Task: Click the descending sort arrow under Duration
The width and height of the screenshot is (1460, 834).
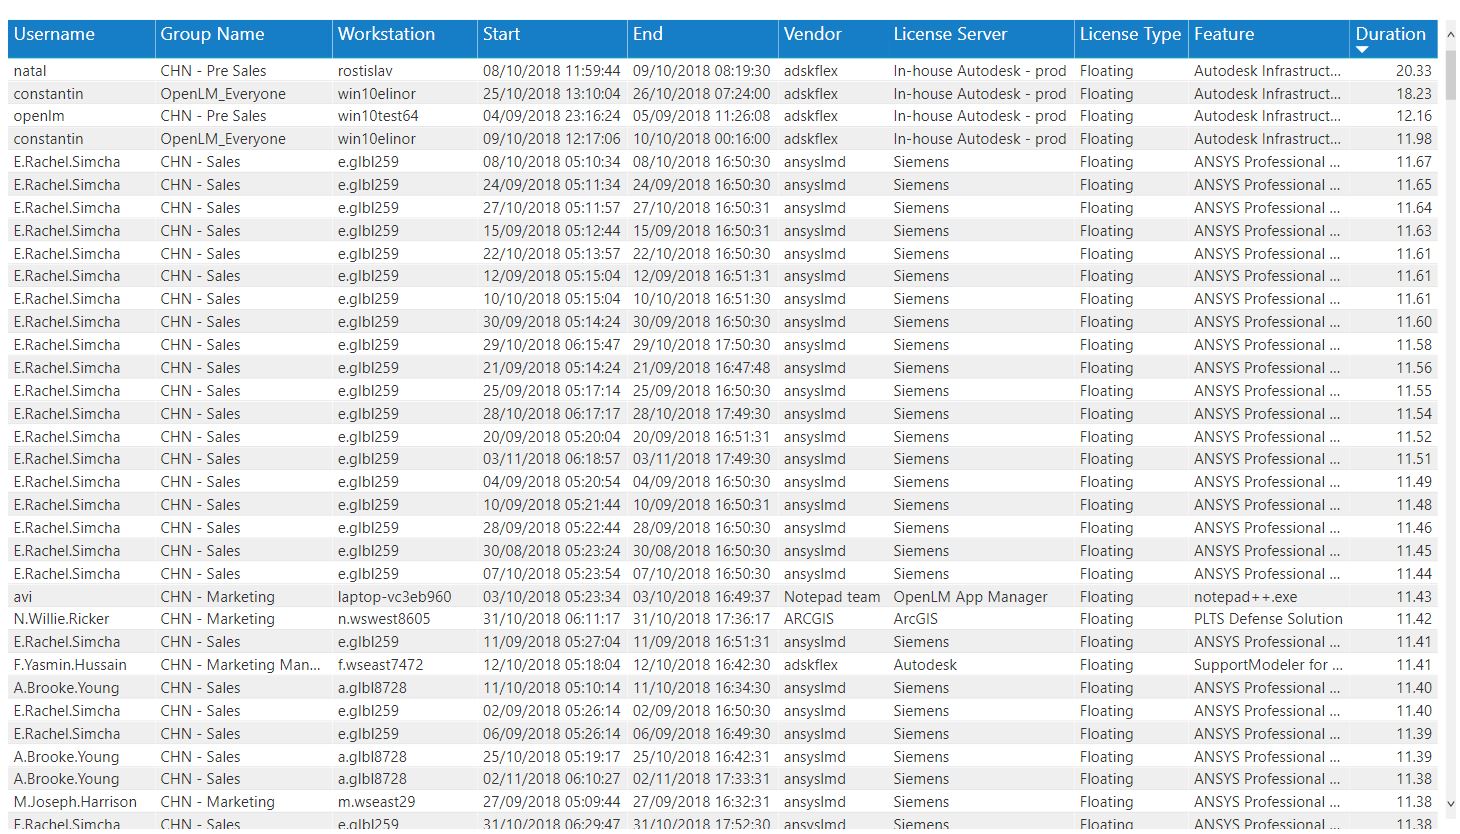Action: [1362, 50]
